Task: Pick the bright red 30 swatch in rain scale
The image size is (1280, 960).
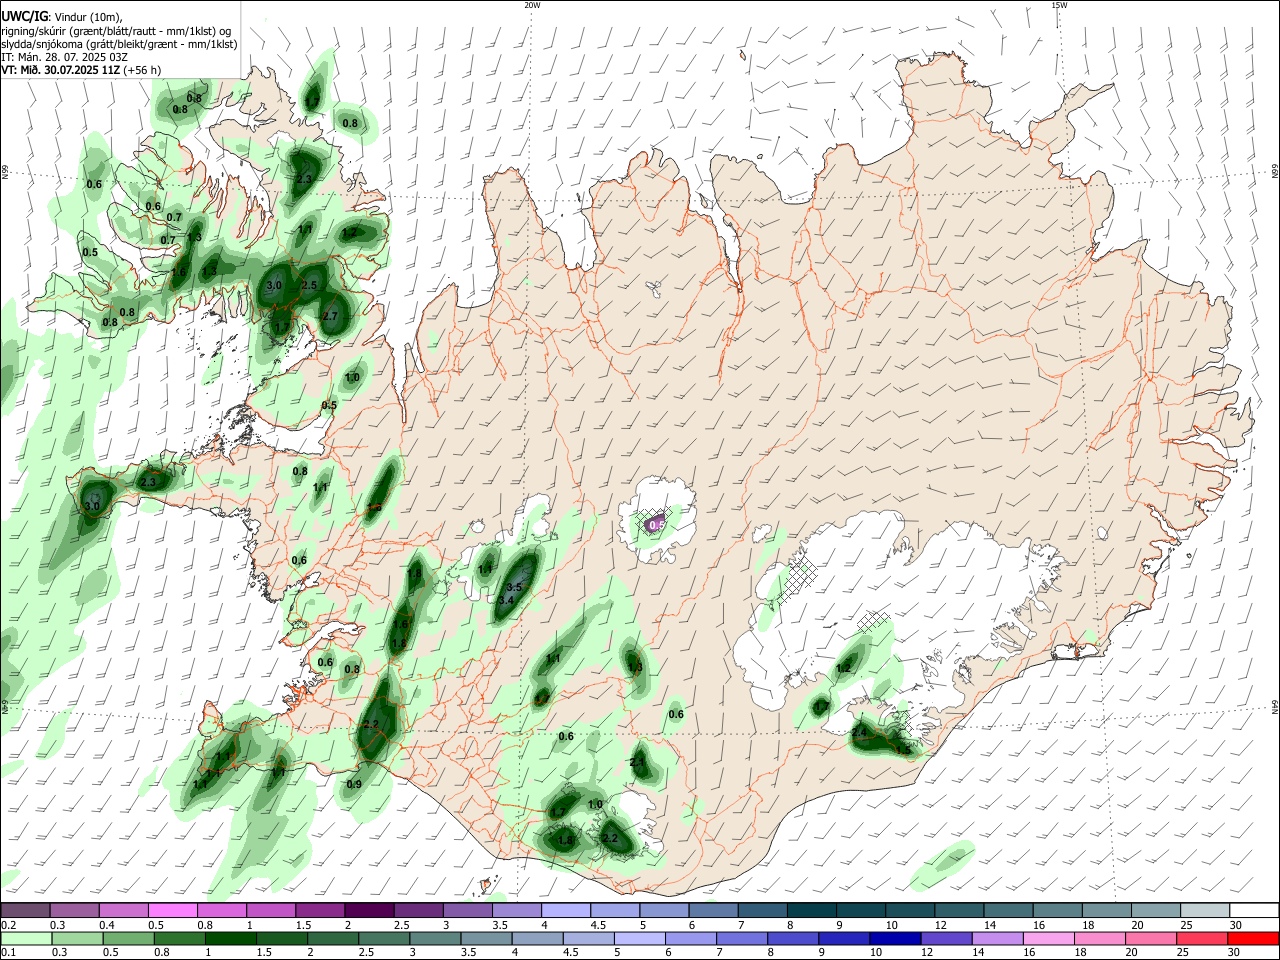Action: click(x=1254, y=938)
